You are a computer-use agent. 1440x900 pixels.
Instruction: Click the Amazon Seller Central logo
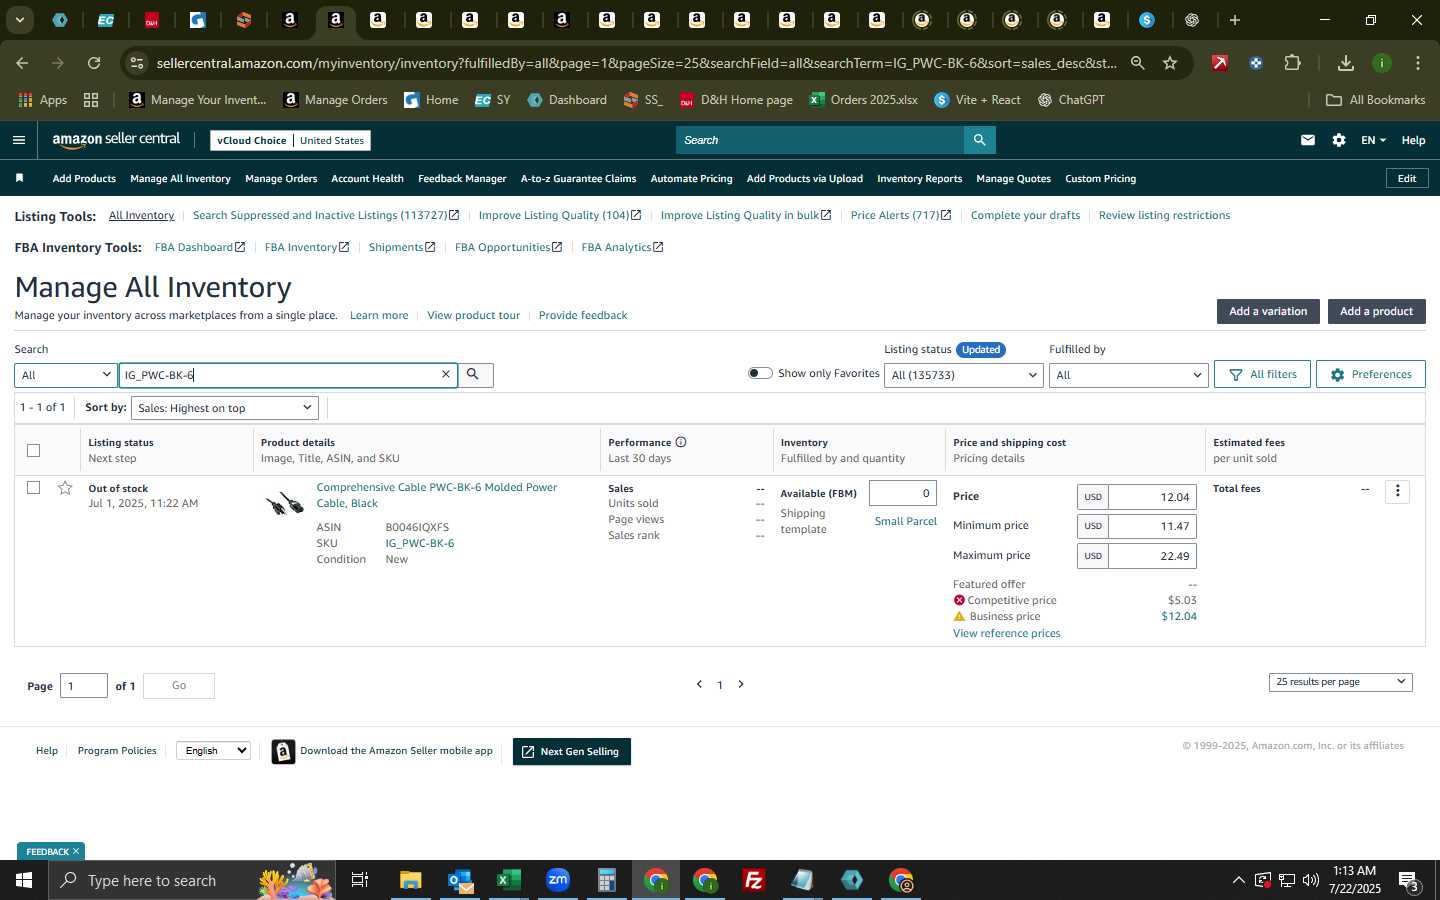116,140
